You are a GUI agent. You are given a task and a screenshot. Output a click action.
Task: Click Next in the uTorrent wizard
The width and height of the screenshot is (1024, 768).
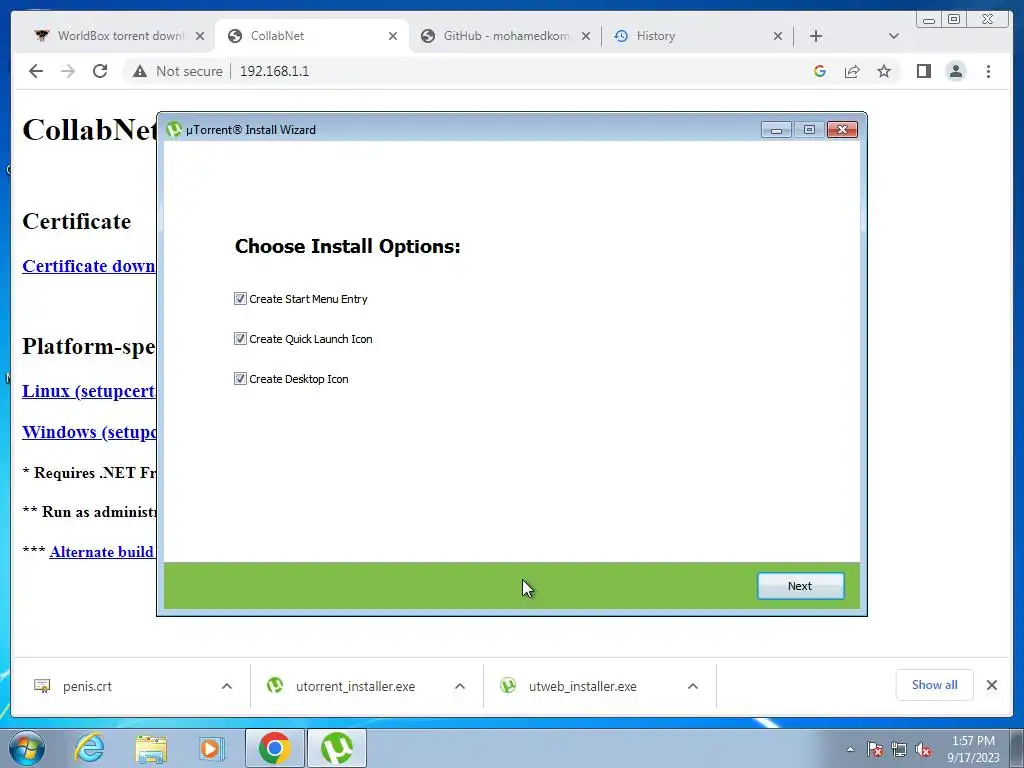[801, 586]
